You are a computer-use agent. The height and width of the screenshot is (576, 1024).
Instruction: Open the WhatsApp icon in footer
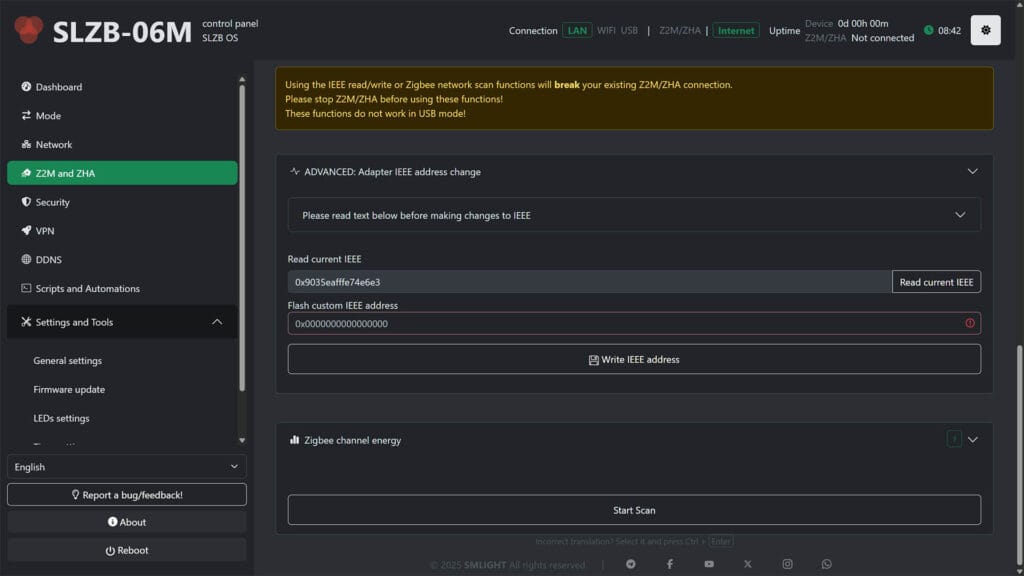click(x=826, y=564)
